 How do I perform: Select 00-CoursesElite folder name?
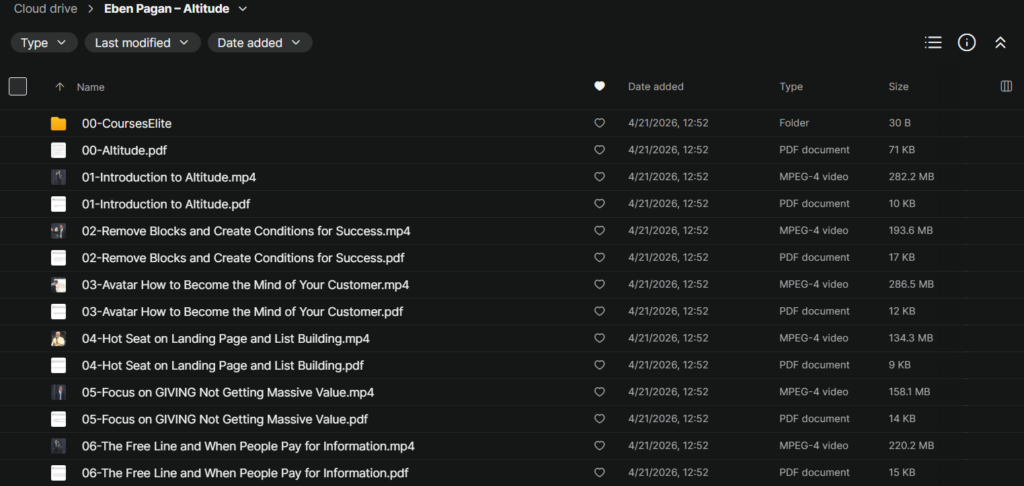click(127, 123)
